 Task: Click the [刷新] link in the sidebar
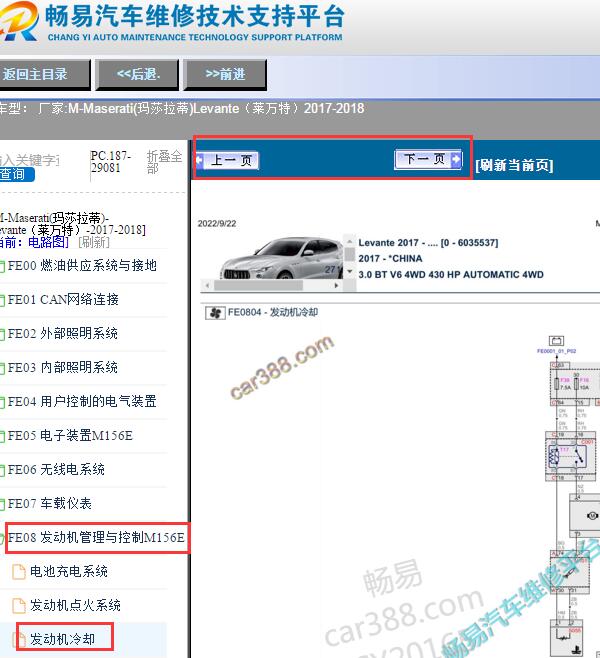94,242
